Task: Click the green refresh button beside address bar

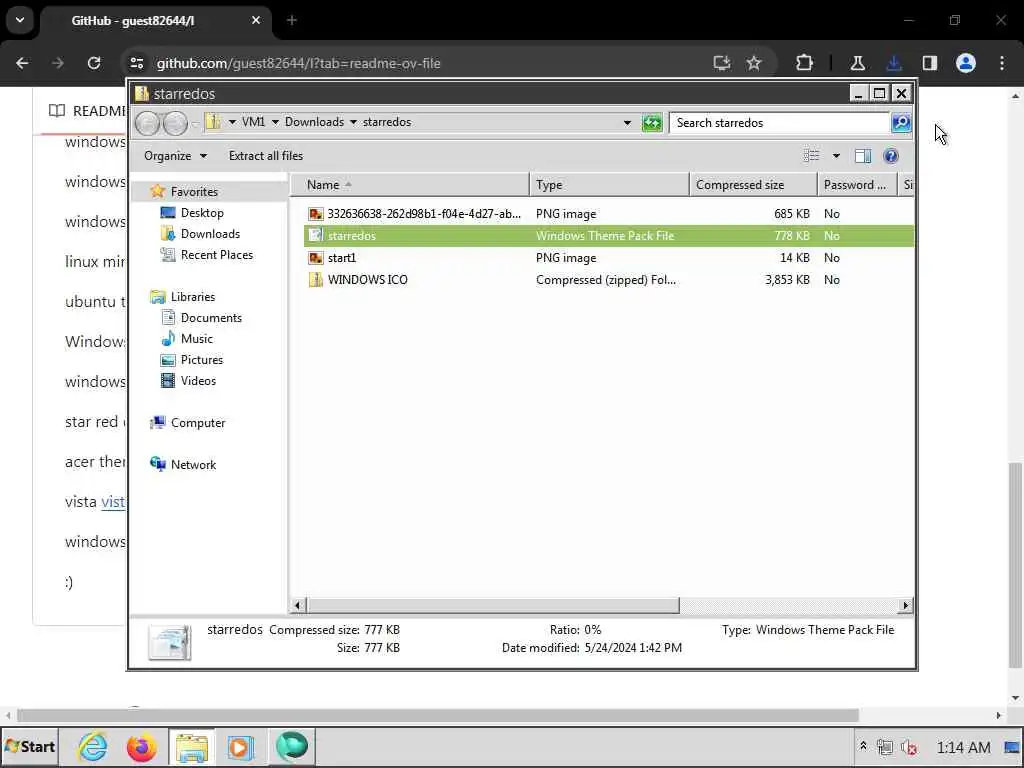Action: (x=652, y=123)
